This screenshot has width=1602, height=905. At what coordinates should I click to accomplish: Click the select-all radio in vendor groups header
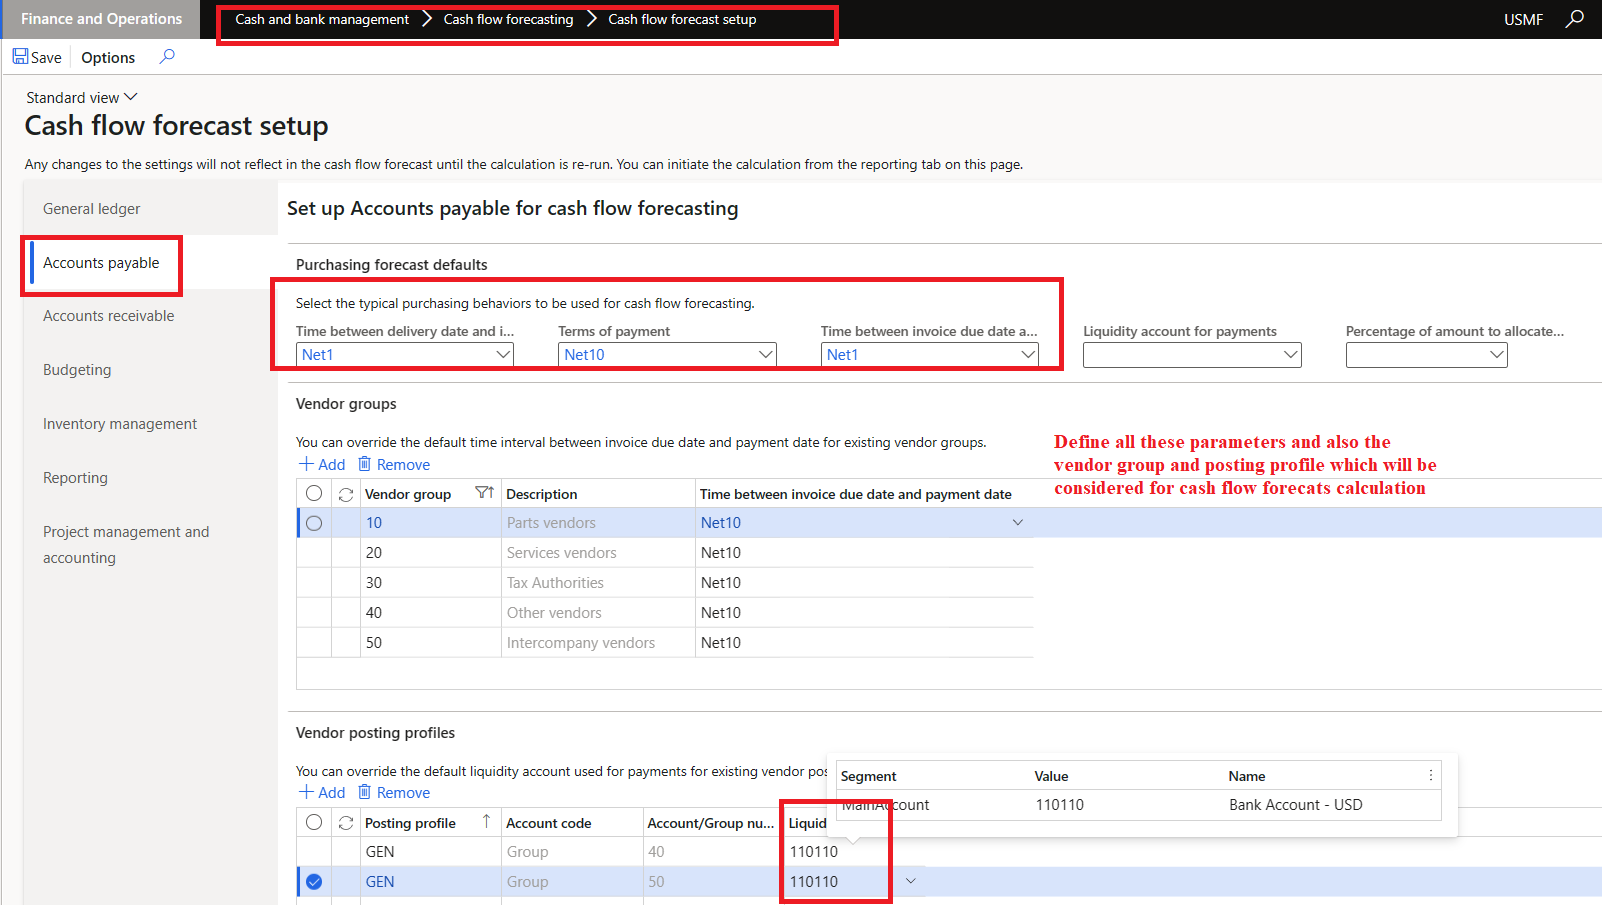coord(314,493)
